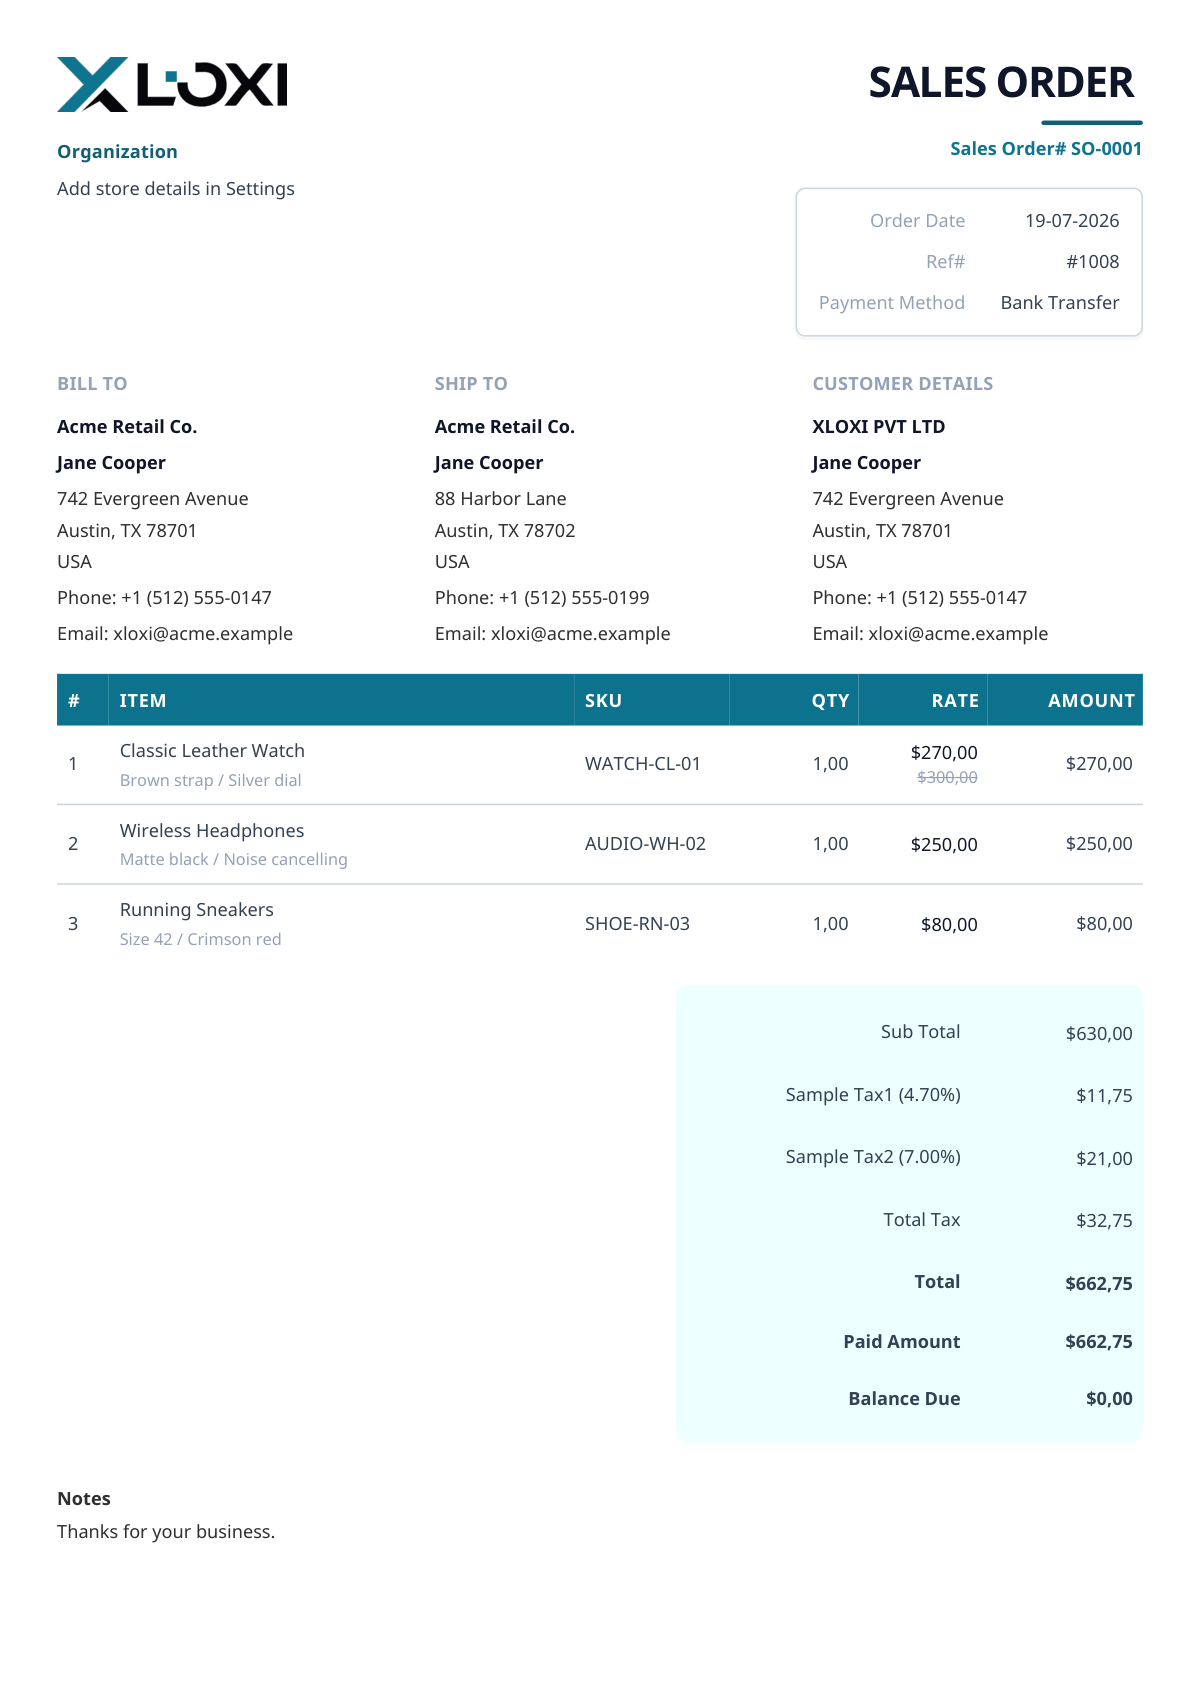1200x1698 pixels.
Task: Select the Running Sneakers item name
Action: tap(197, 910)
